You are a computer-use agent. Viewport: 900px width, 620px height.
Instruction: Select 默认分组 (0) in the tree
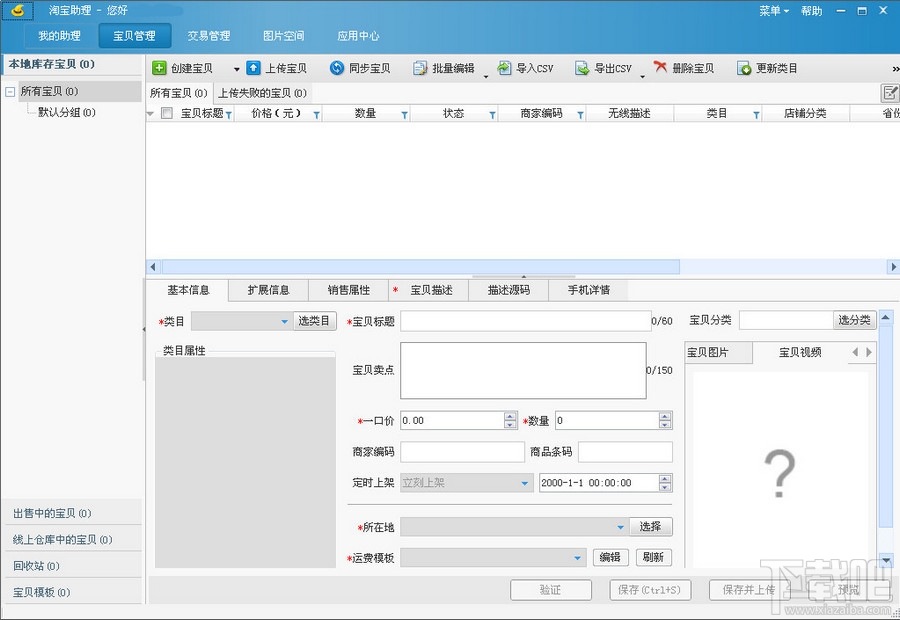(x=67, y=113)
